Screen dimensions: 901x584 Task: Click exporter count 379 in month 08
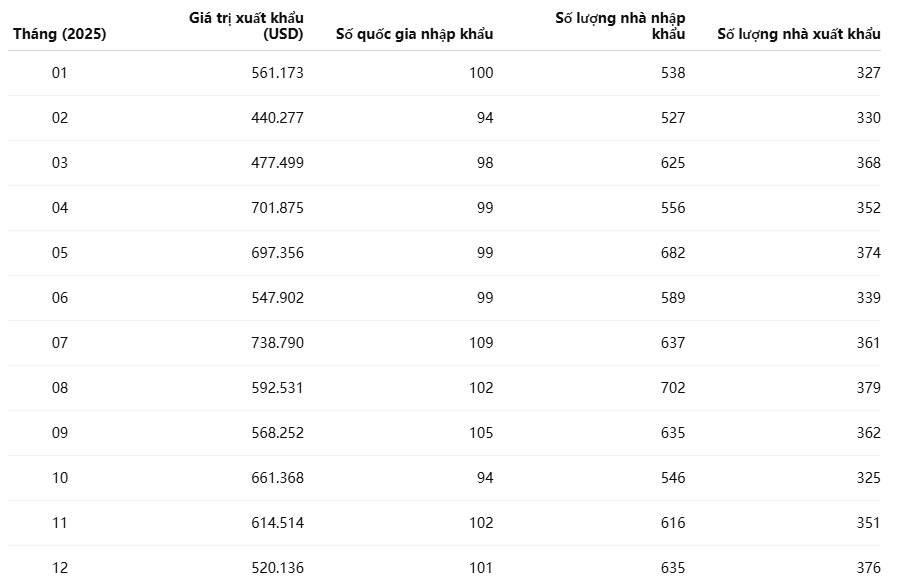point(868,388)
